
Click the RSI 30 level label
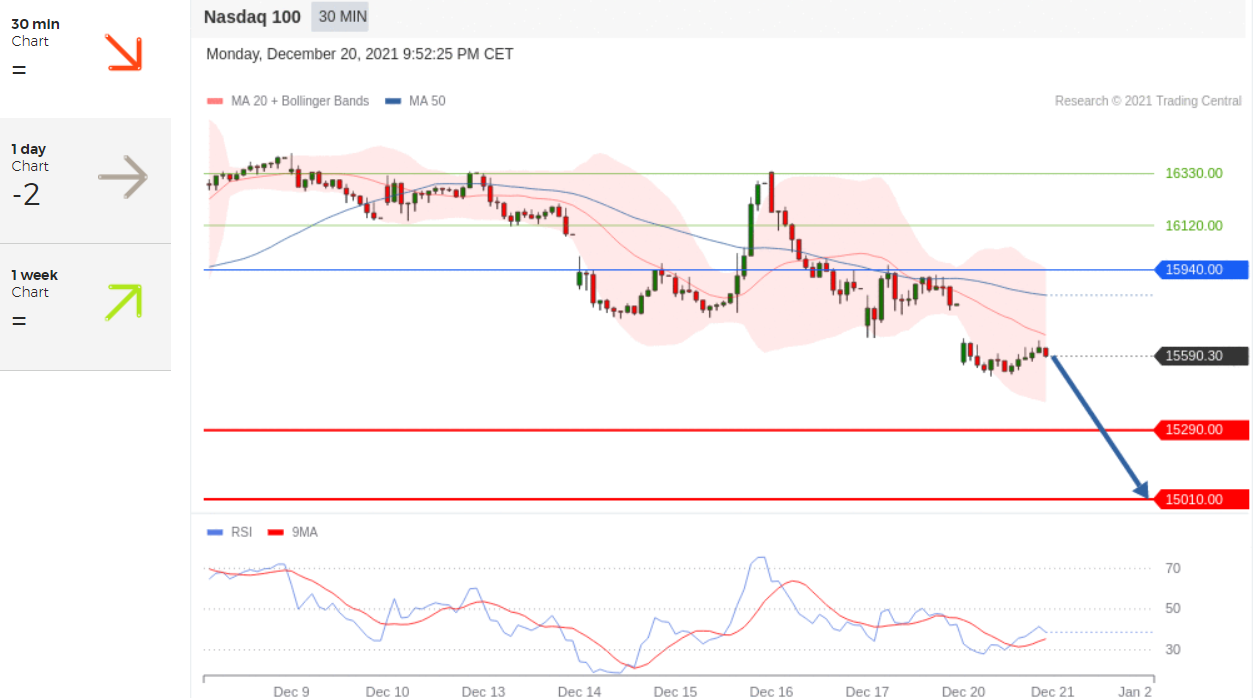coord(1173,649)
